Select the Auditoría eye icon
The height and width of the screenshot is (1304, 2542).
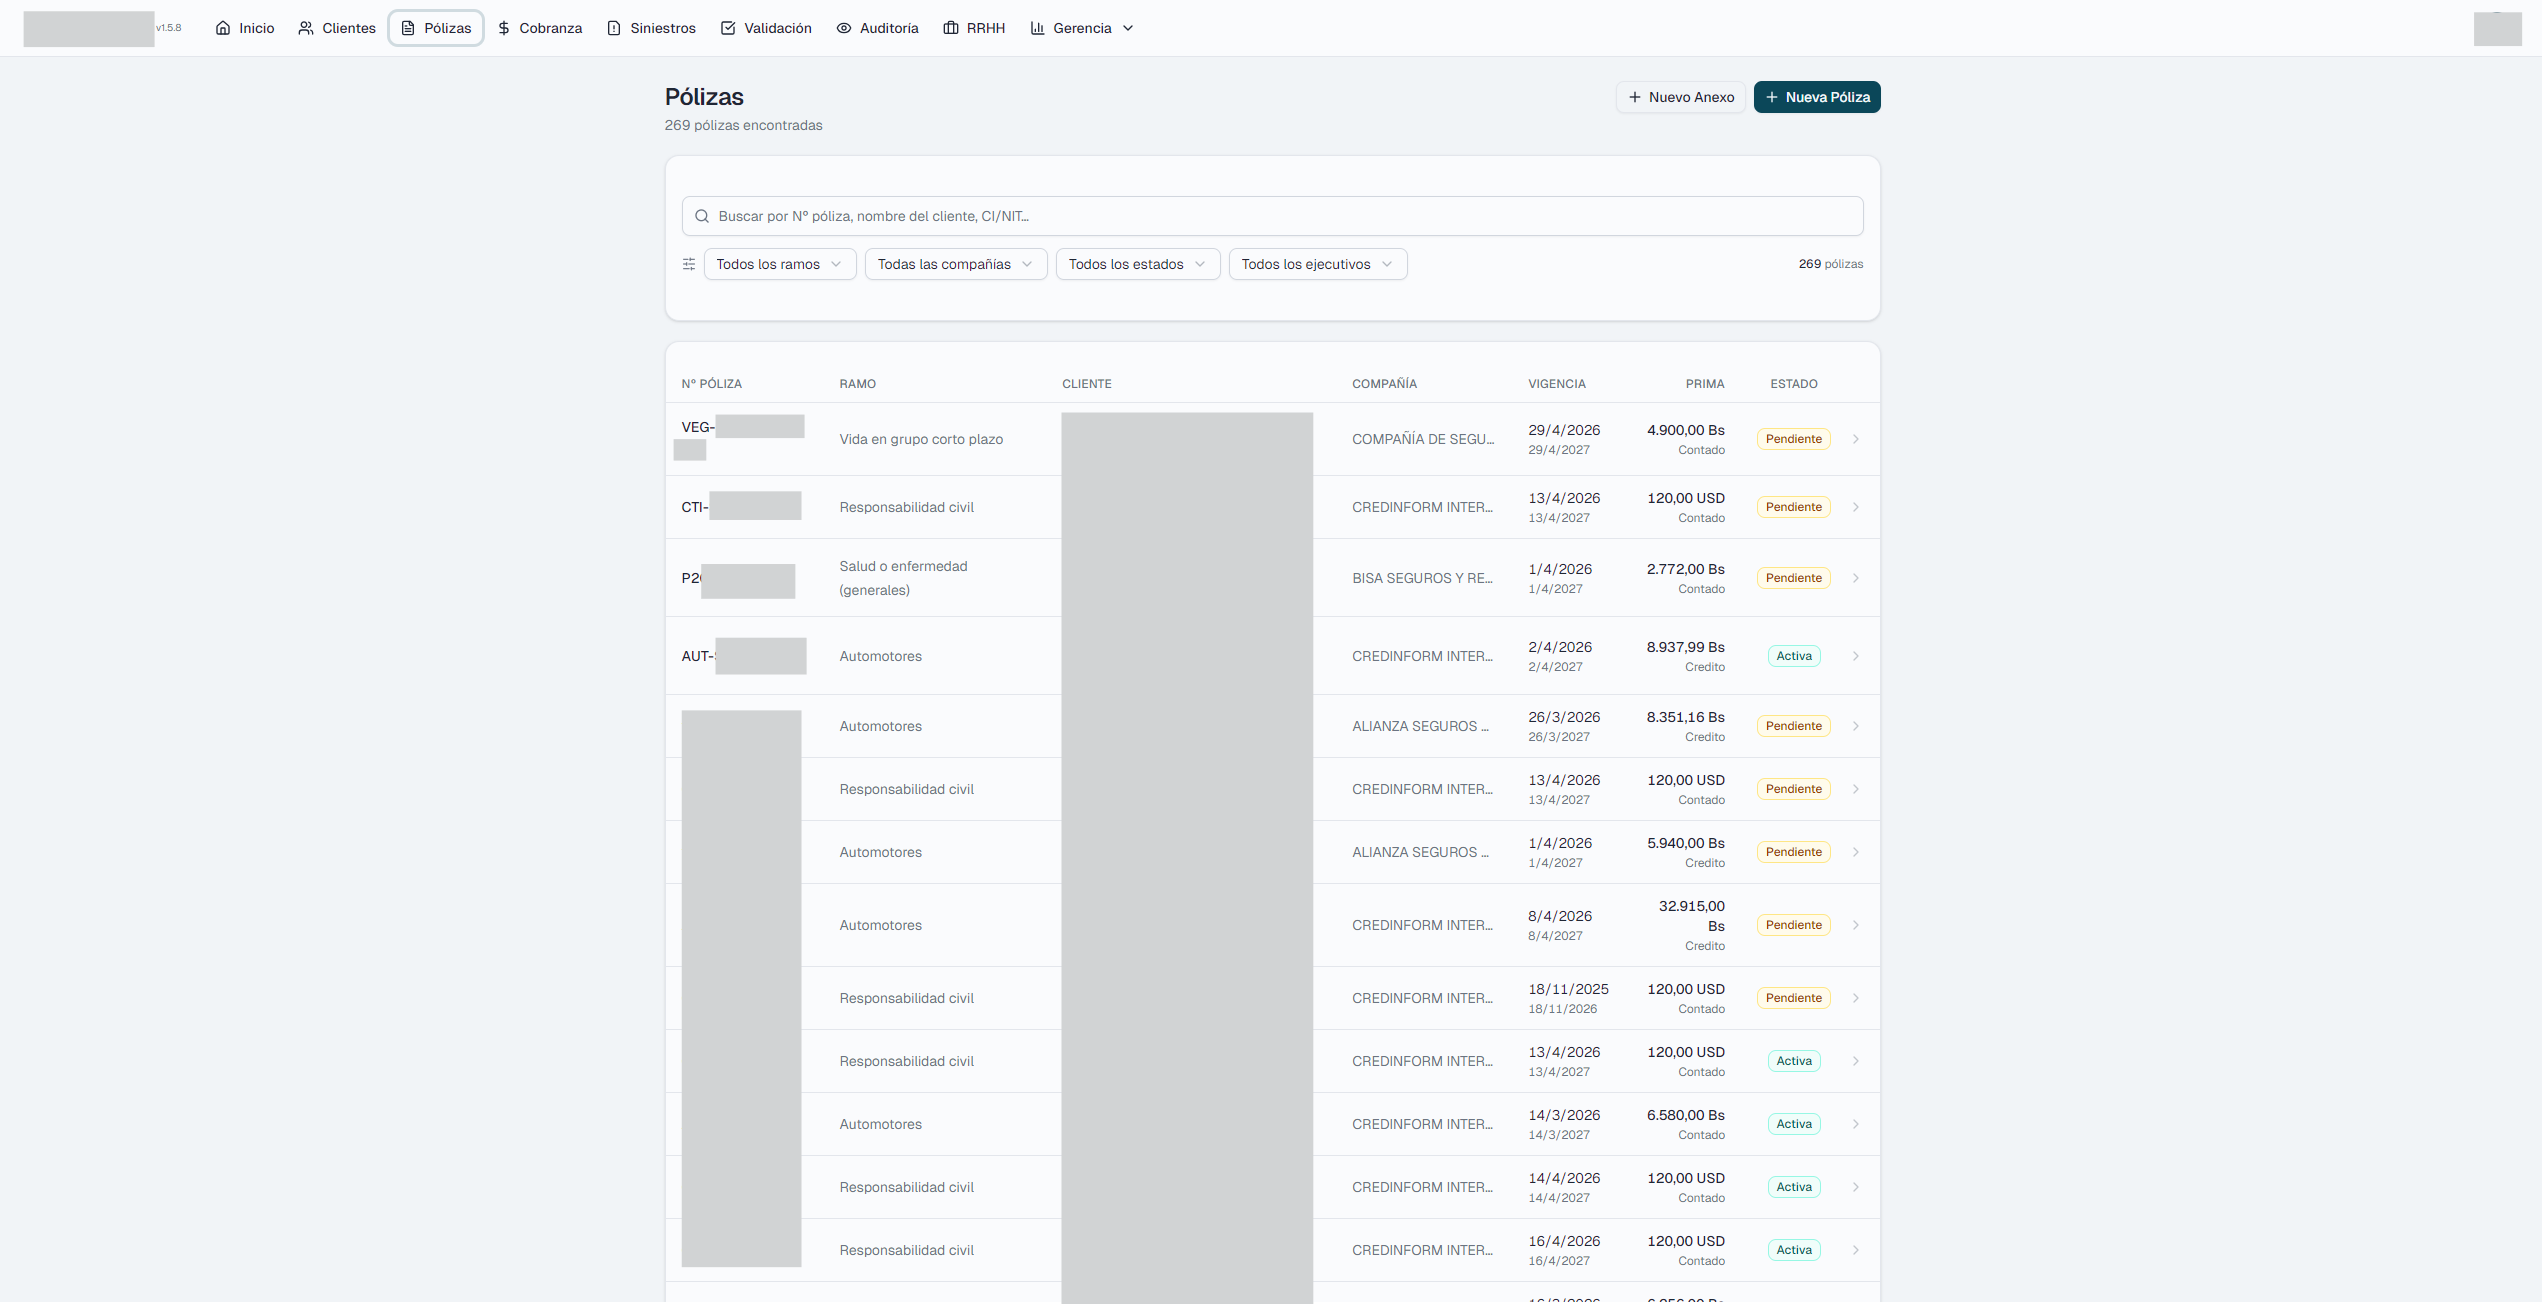click(842, 28)
